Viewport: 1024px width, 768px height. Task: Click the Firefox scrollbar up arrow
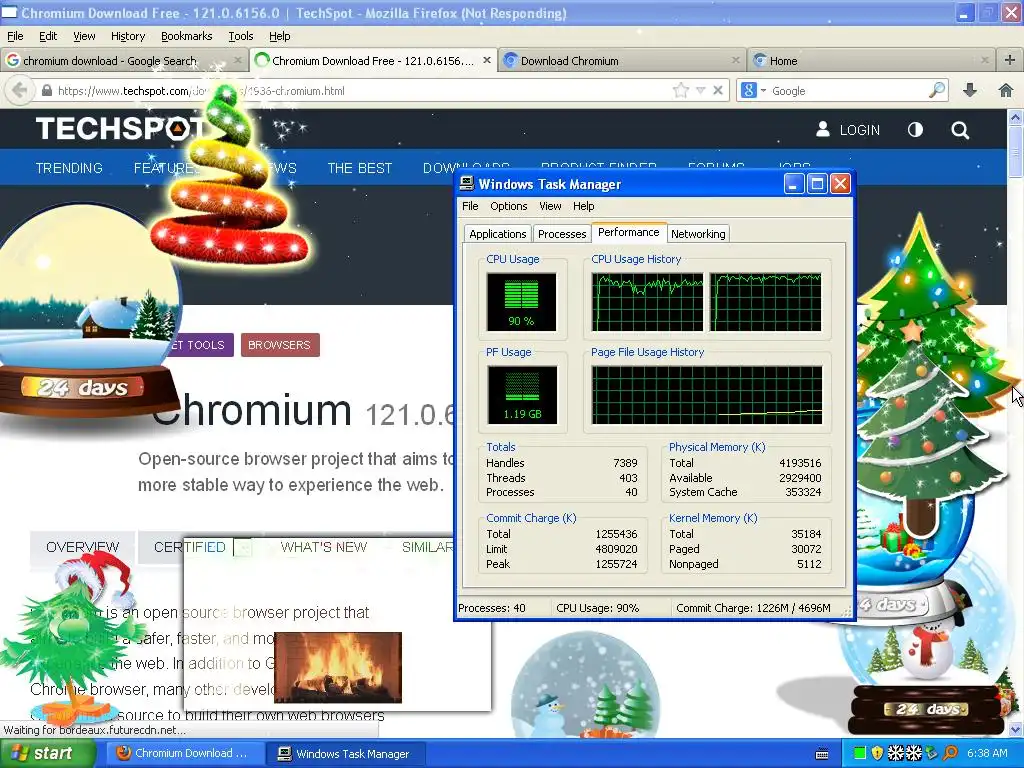click(x=1015, y=118)
